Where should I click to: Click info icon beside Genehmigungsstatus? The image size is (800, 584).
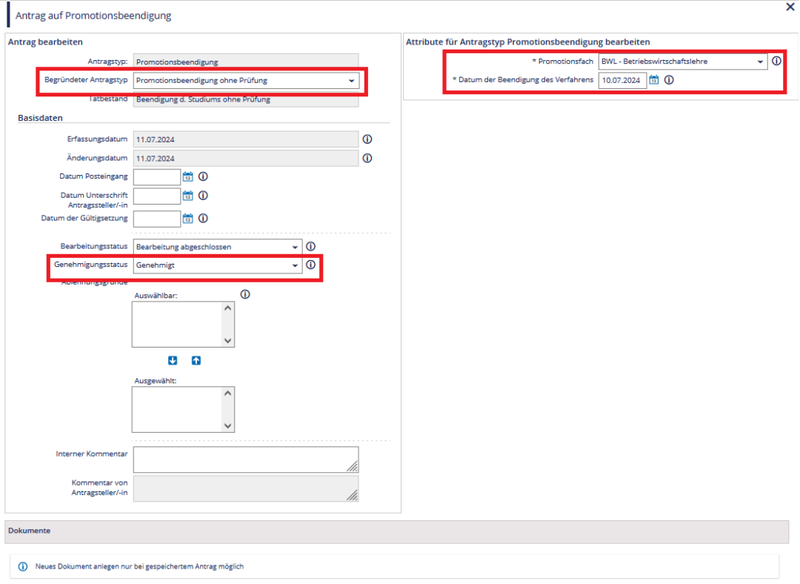(x=310, y=265)
